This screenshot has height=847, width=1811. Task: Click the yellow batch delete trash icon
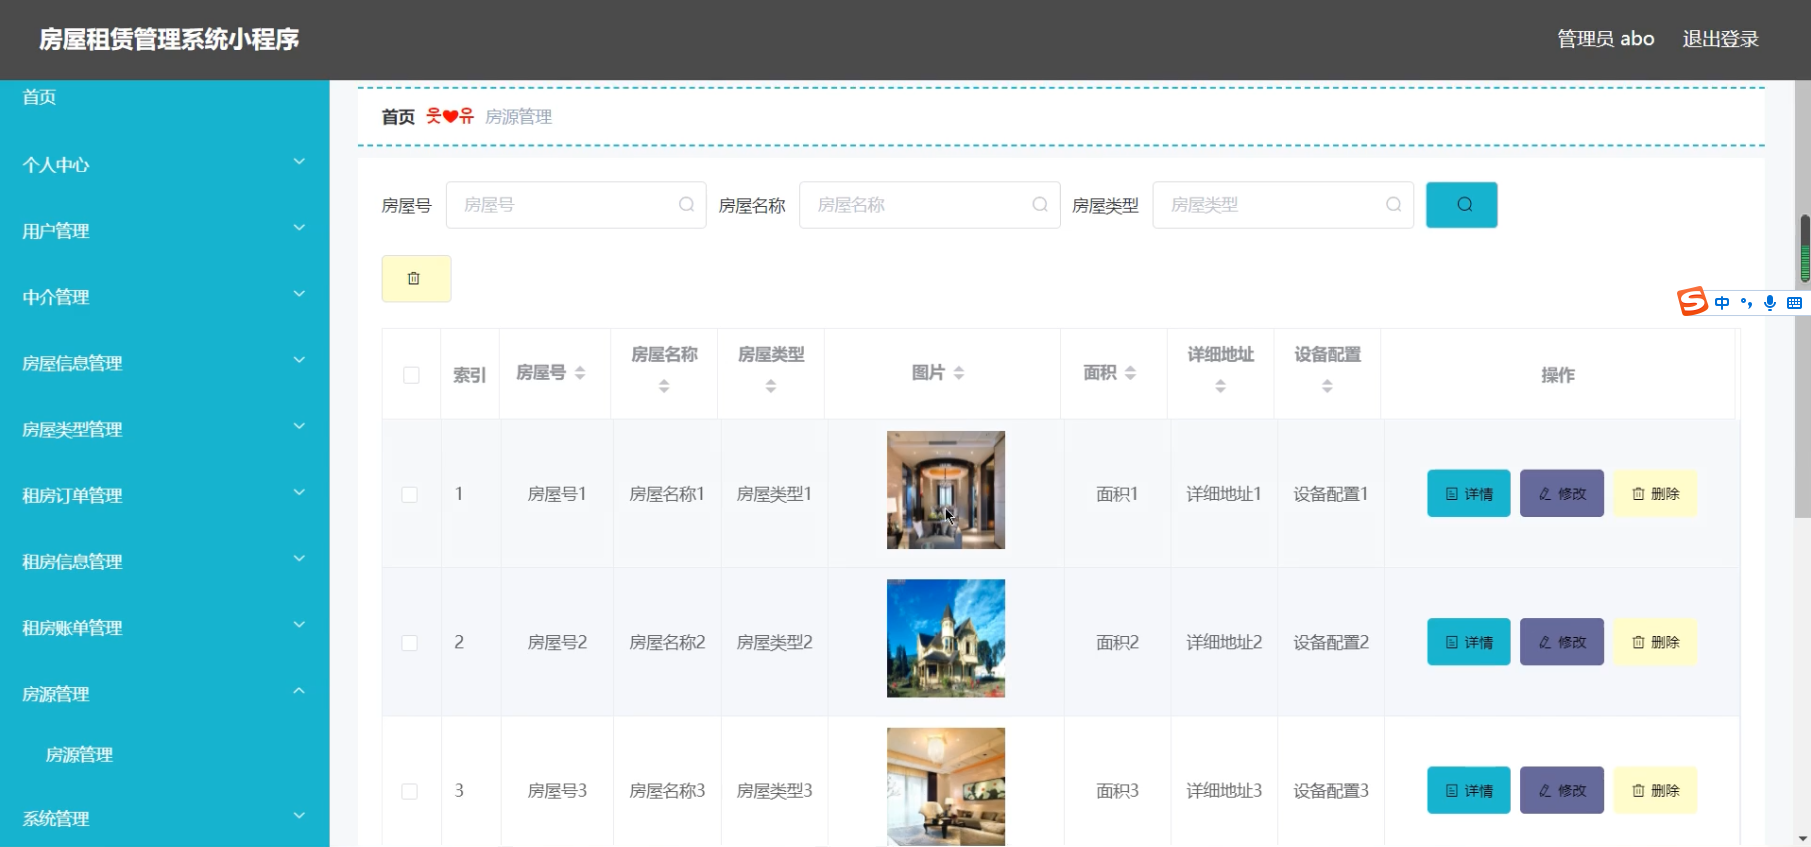pos(416,279)
